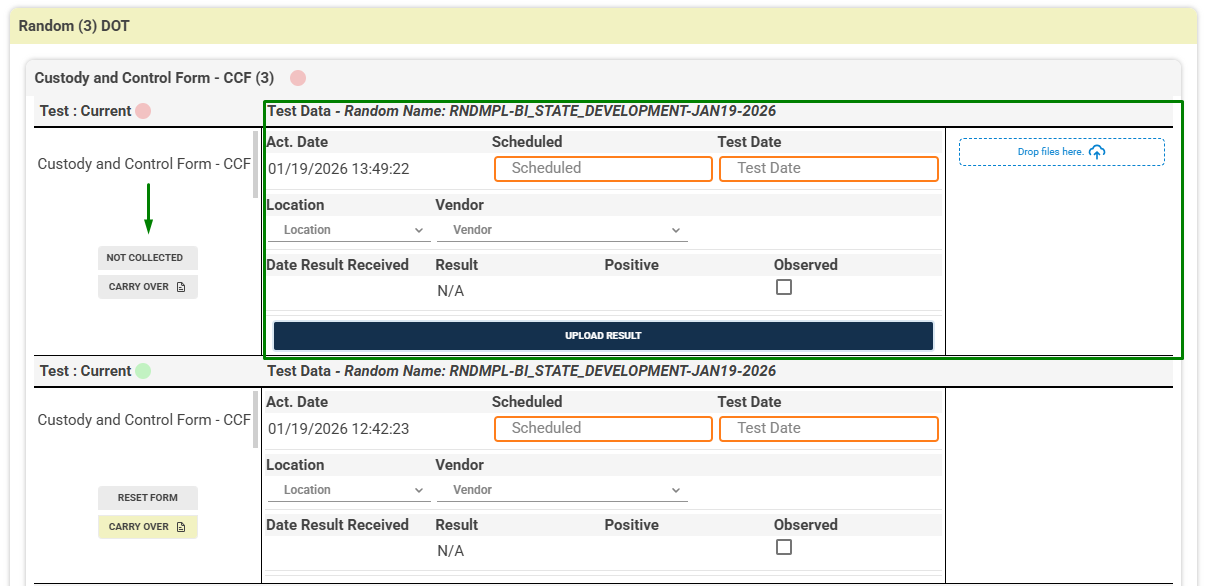Check Observed box in the 13:49:22 test row
Screen dimensions: 1206x586
(x=784, y=287)
